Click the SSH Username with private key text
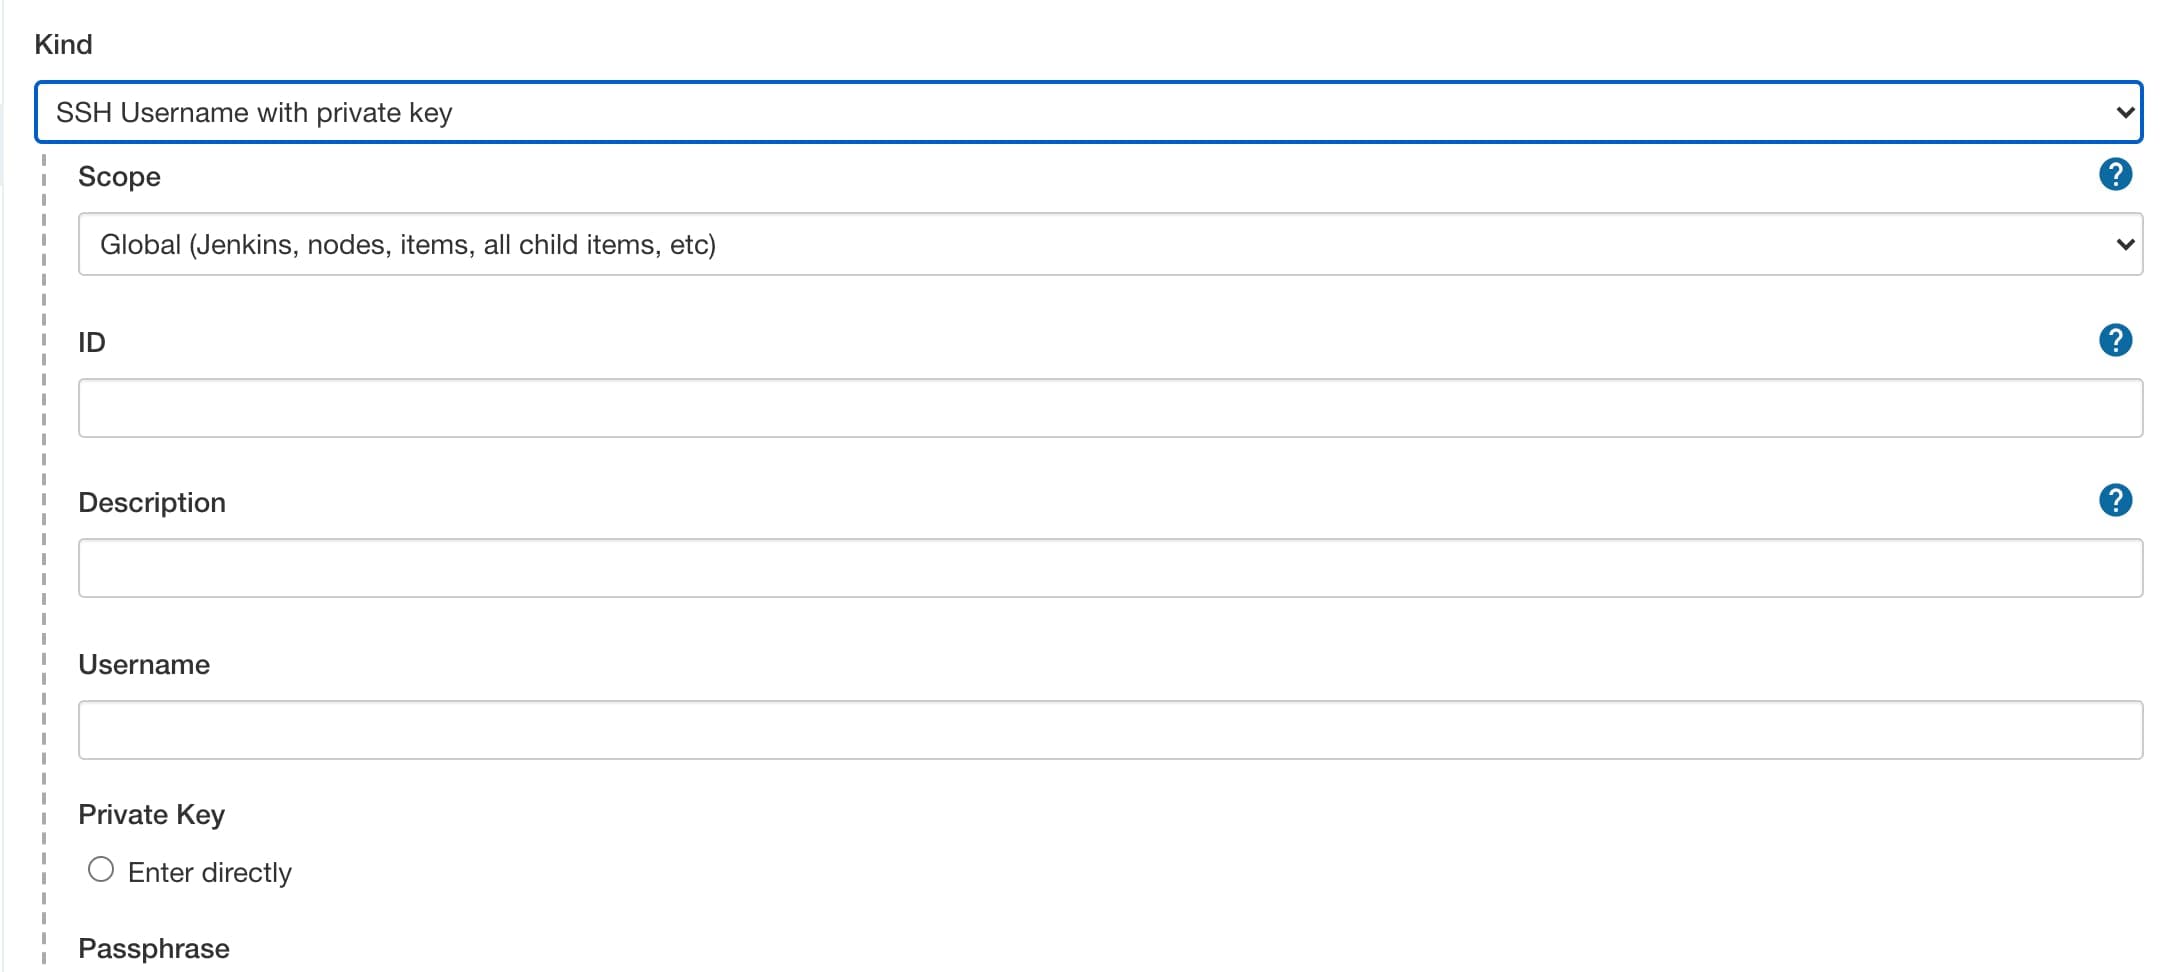Screen dimensions: 2168x972 254,113
